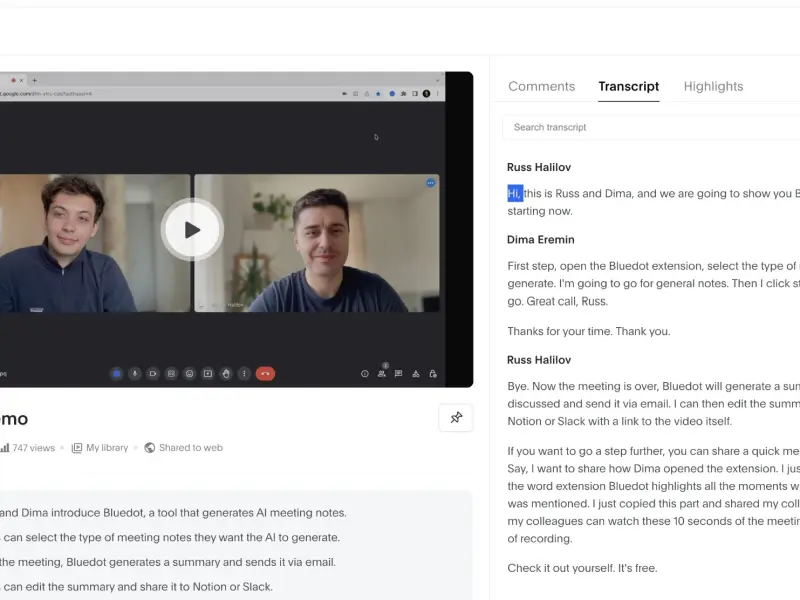
Task: Click transcript line "Check it out yourself. It's free."
Action: tap(582, 568)
